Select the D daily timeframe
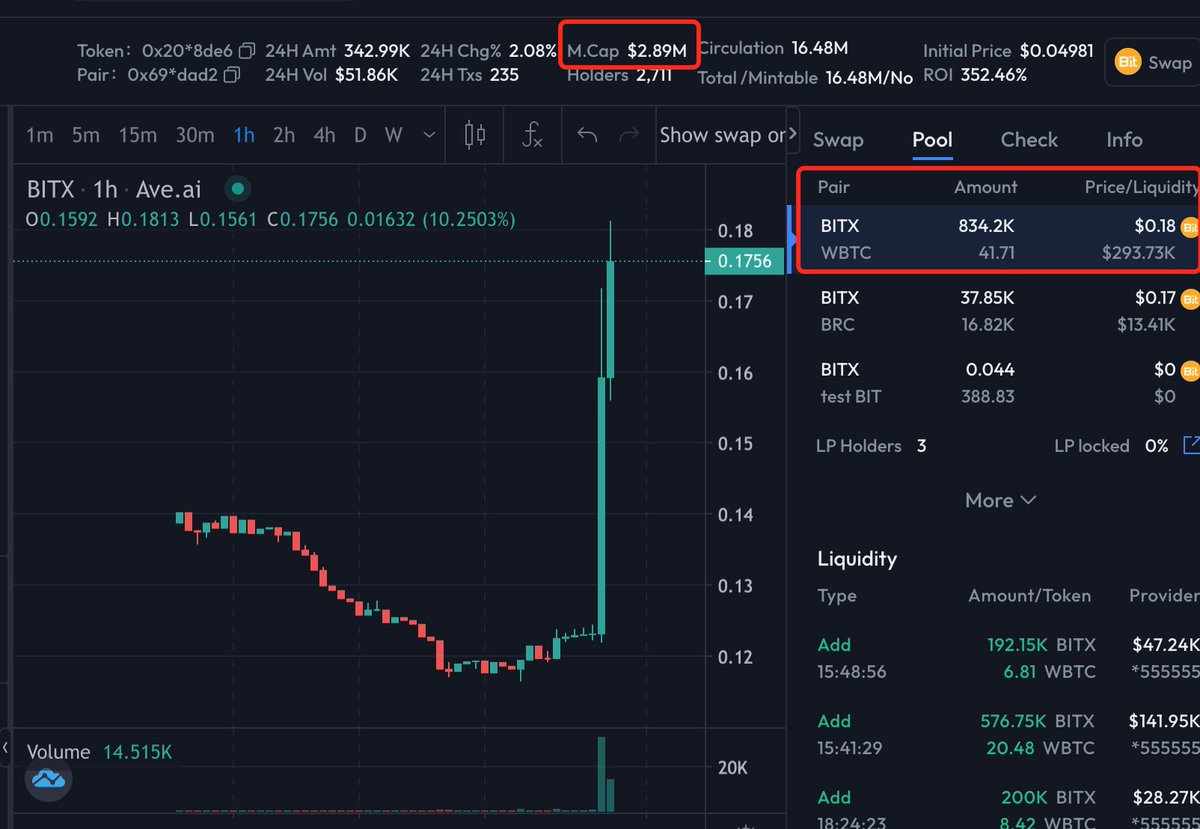Viewport: 1200px width, 829px height. tap(360, 135)
